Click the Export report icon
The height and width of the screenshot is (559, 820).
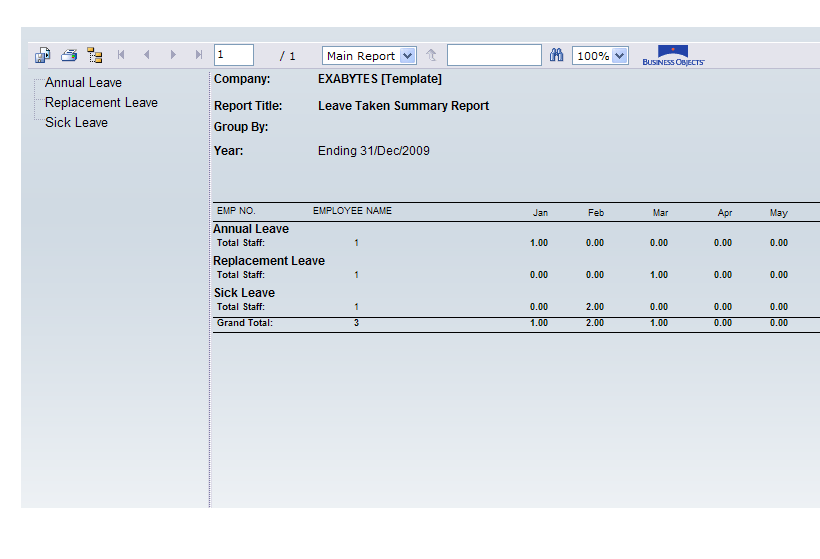coord(43,56)
